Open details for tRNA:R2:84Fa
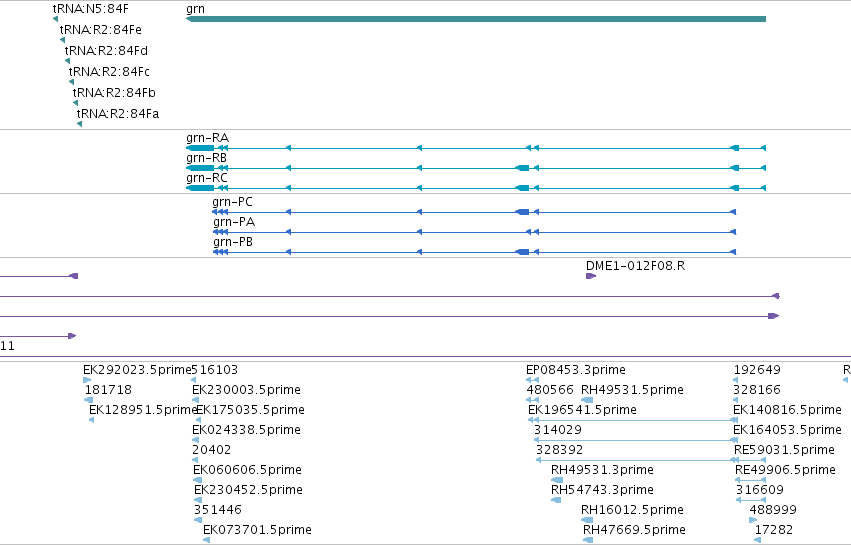The width and height of the screenshot is (851, 545). click(x=118, y=114)
